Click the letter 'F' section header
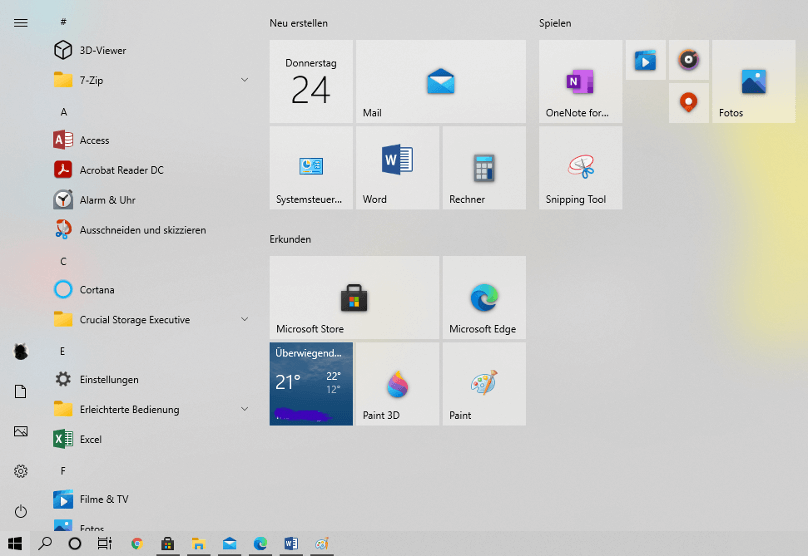808x556 pixels. click(63, 470)
